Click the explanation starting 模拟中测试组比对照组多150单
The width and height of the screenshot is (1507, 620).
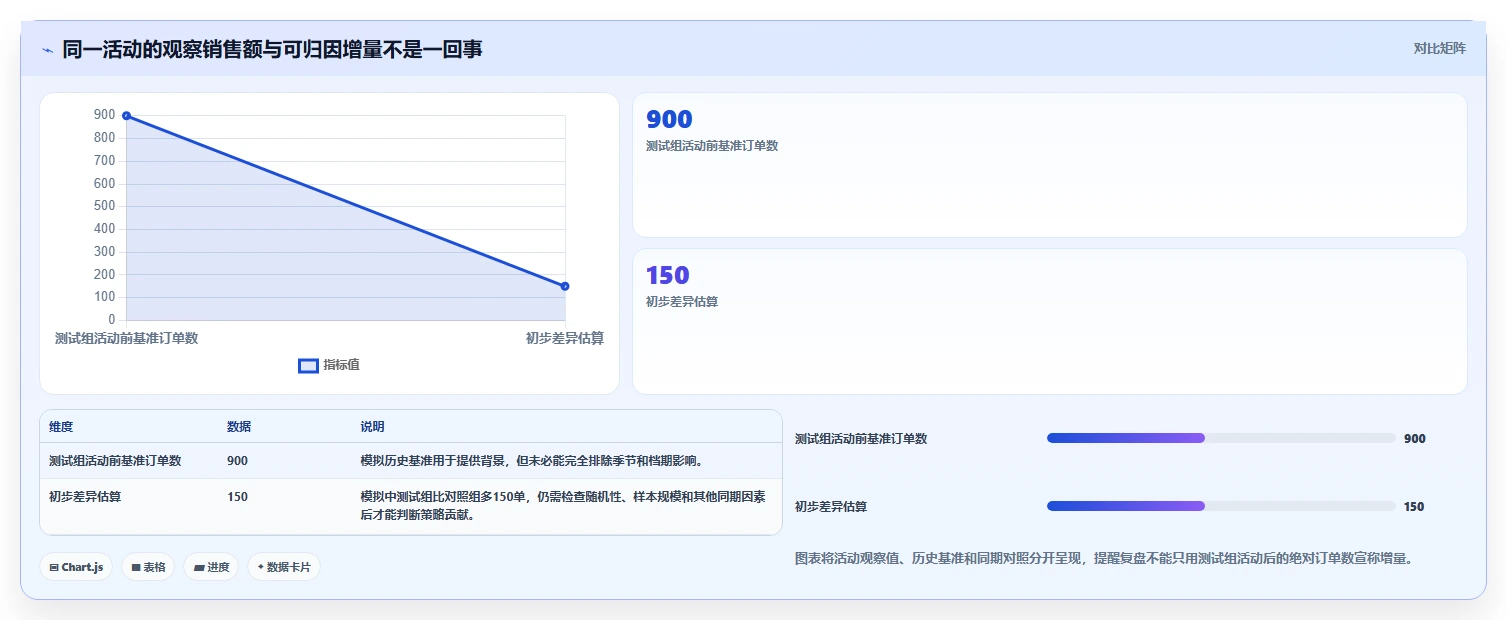point(563,506)
